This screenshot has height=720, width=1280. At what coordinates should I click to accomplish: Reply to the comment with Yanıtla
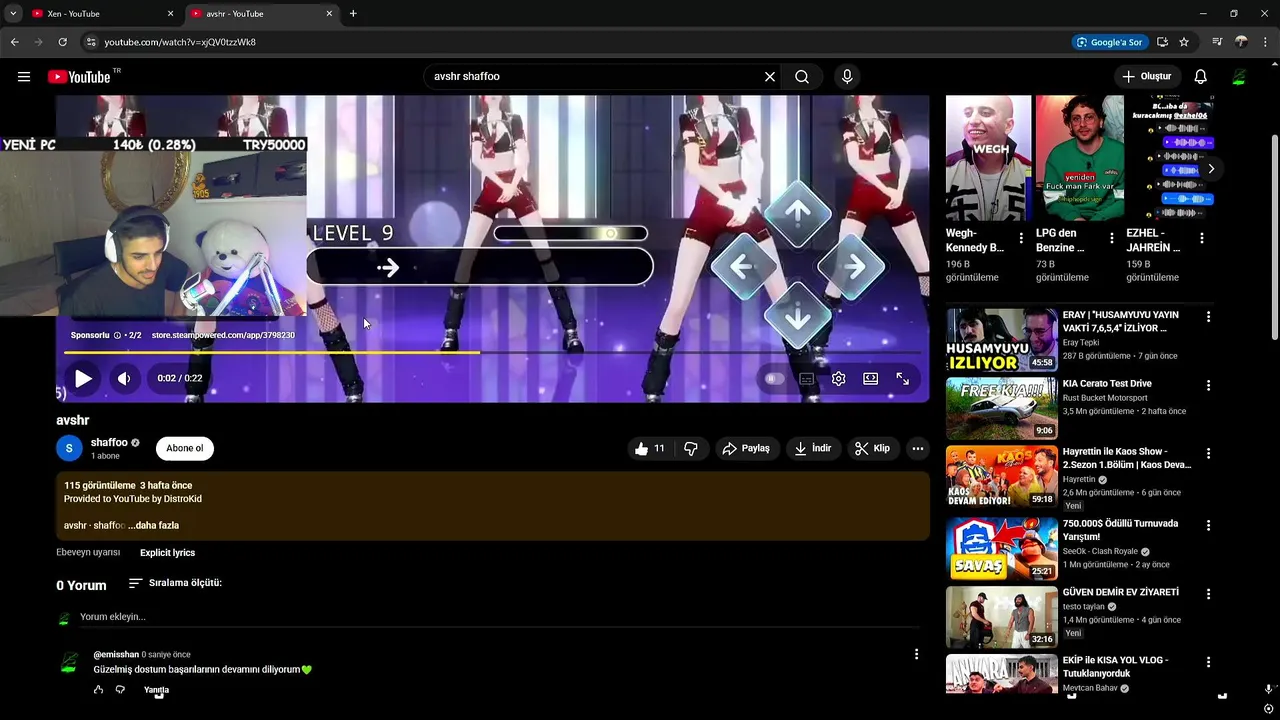[156, 690]
